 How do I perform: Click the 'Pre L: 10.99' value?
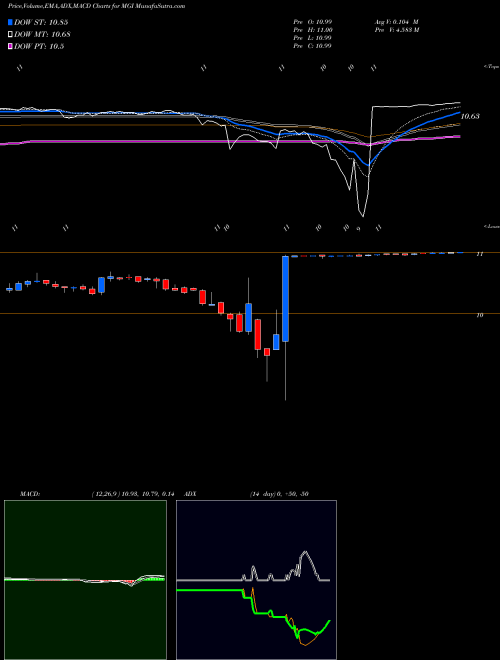coord(313,38)
